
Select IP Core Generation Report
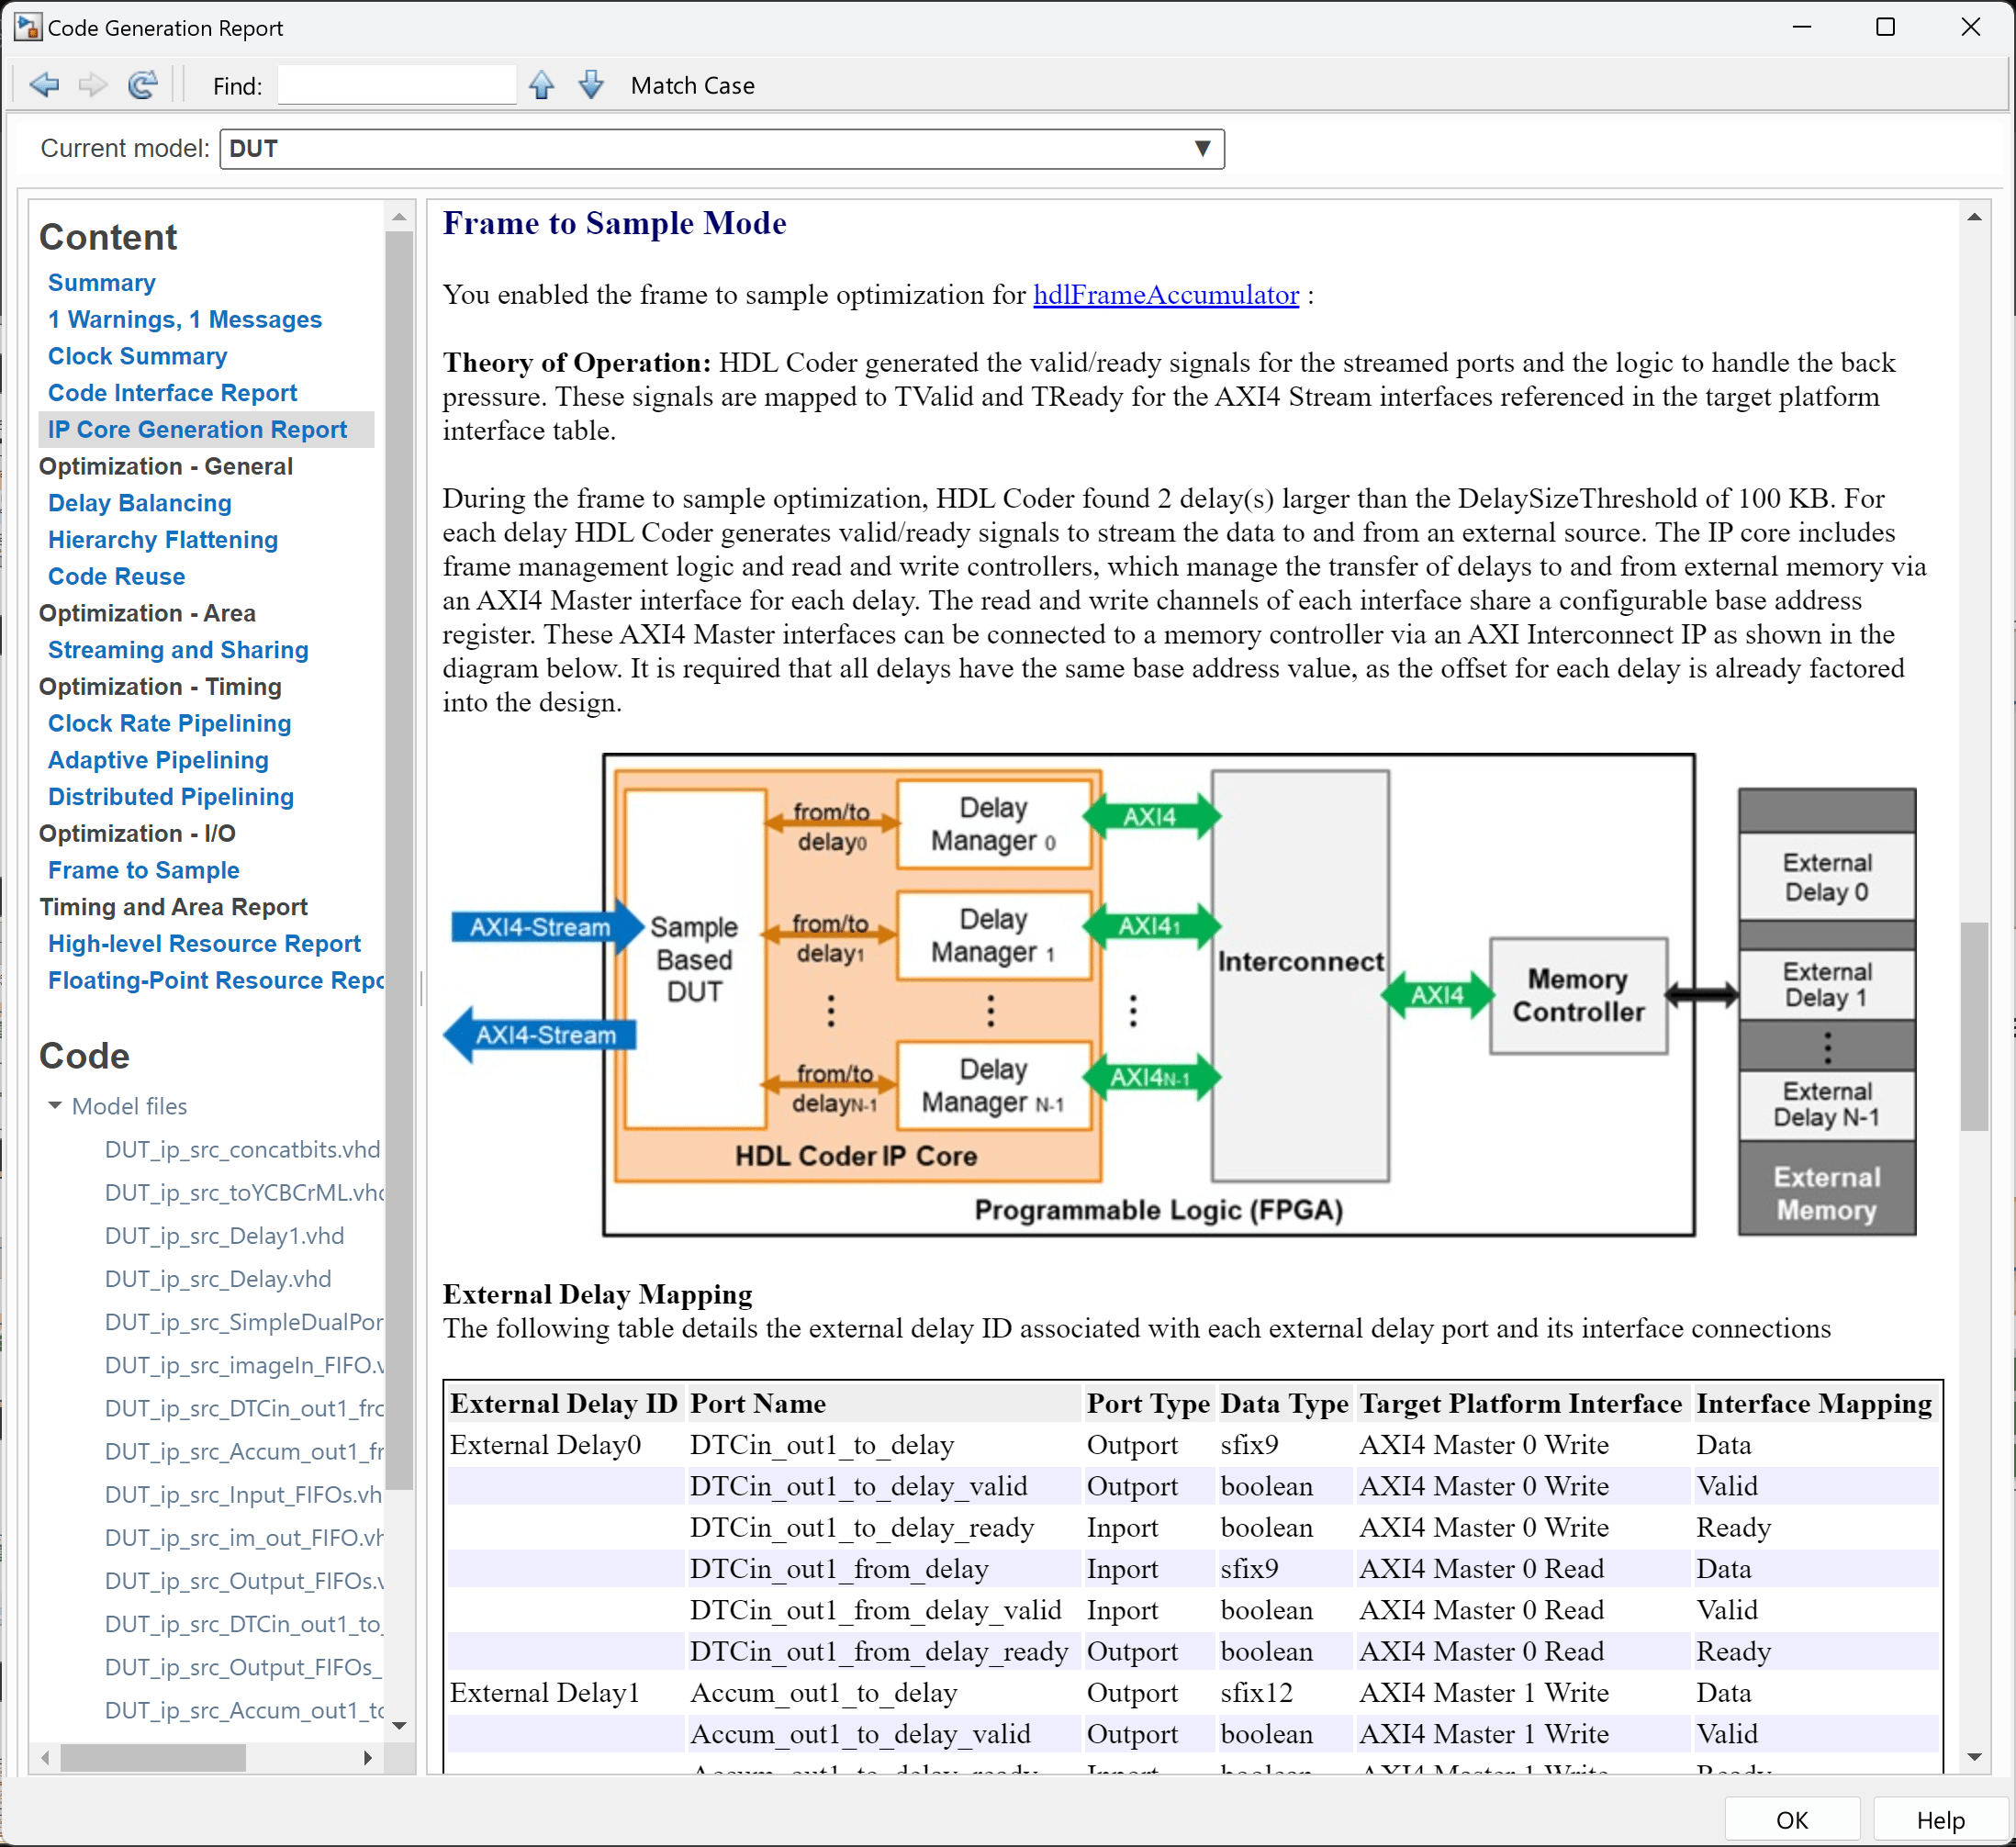point(197,430)
